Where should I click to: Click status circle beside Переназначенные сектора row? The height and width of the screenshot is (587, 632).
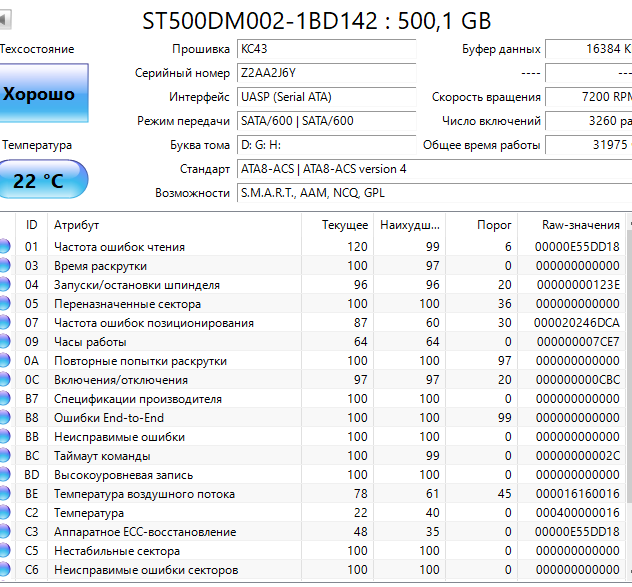tap(5, 304)
